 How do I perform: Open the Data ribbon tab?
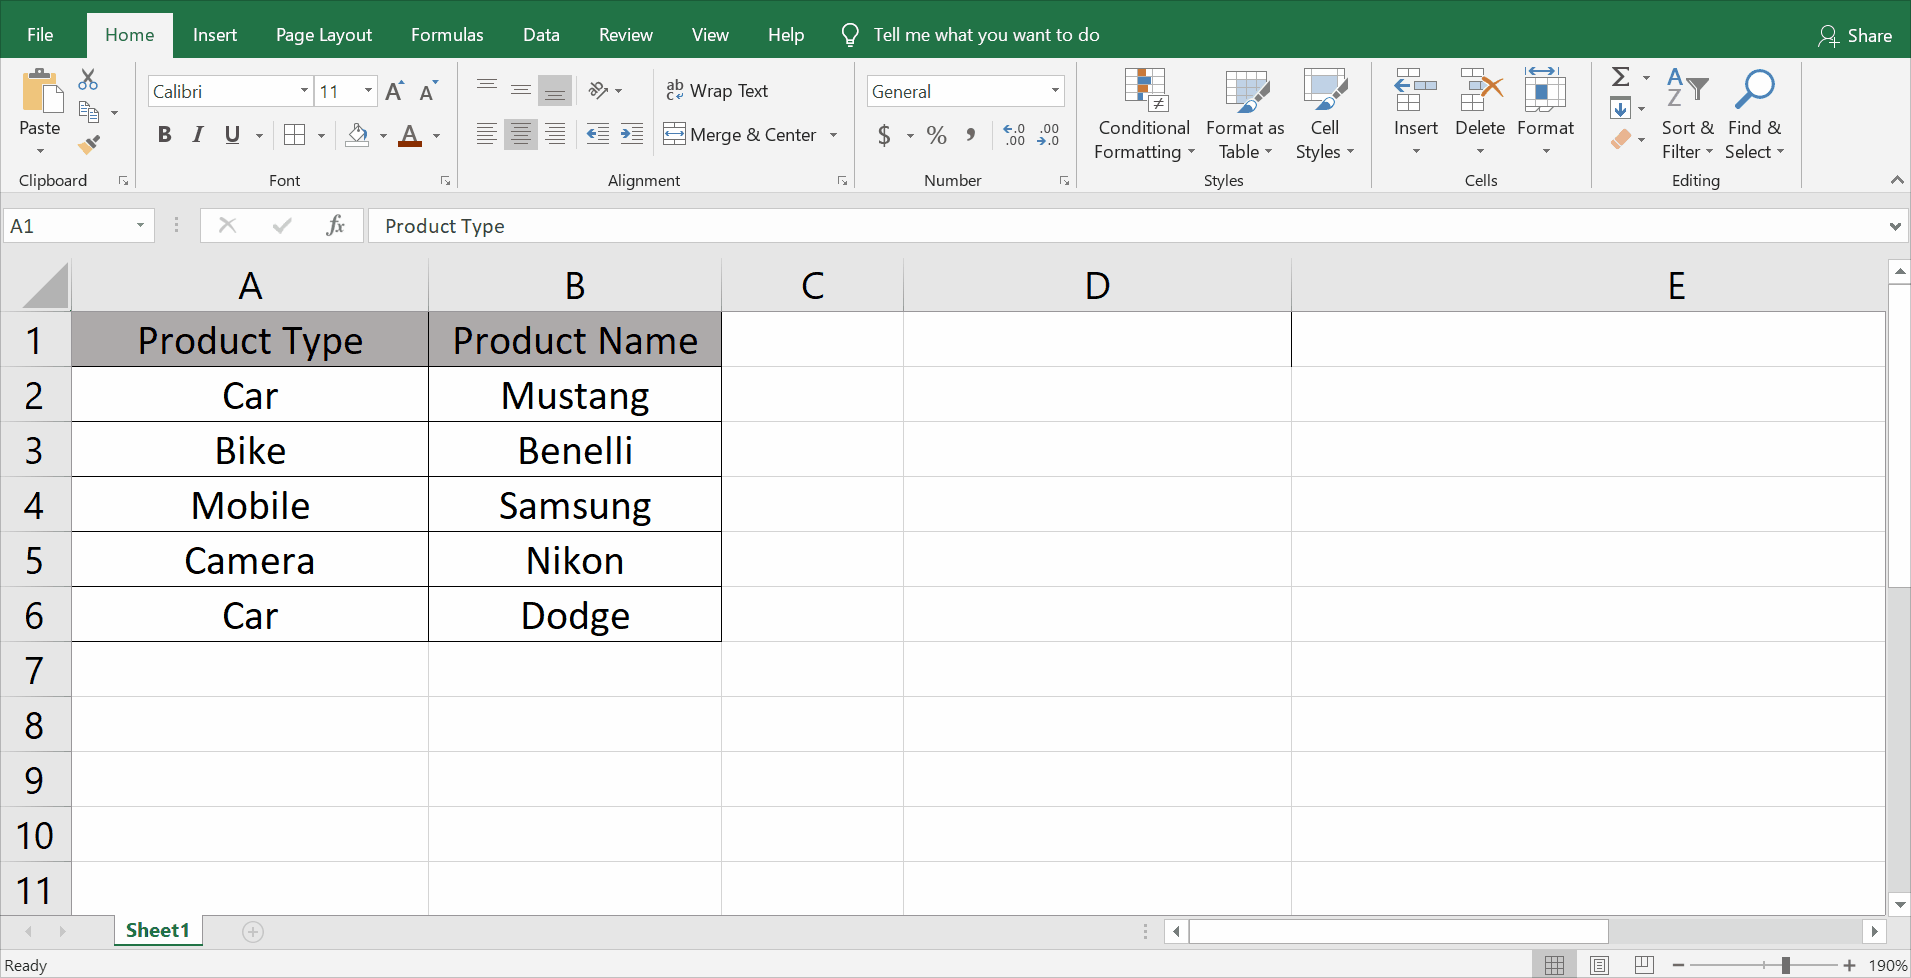pos(540,34)
